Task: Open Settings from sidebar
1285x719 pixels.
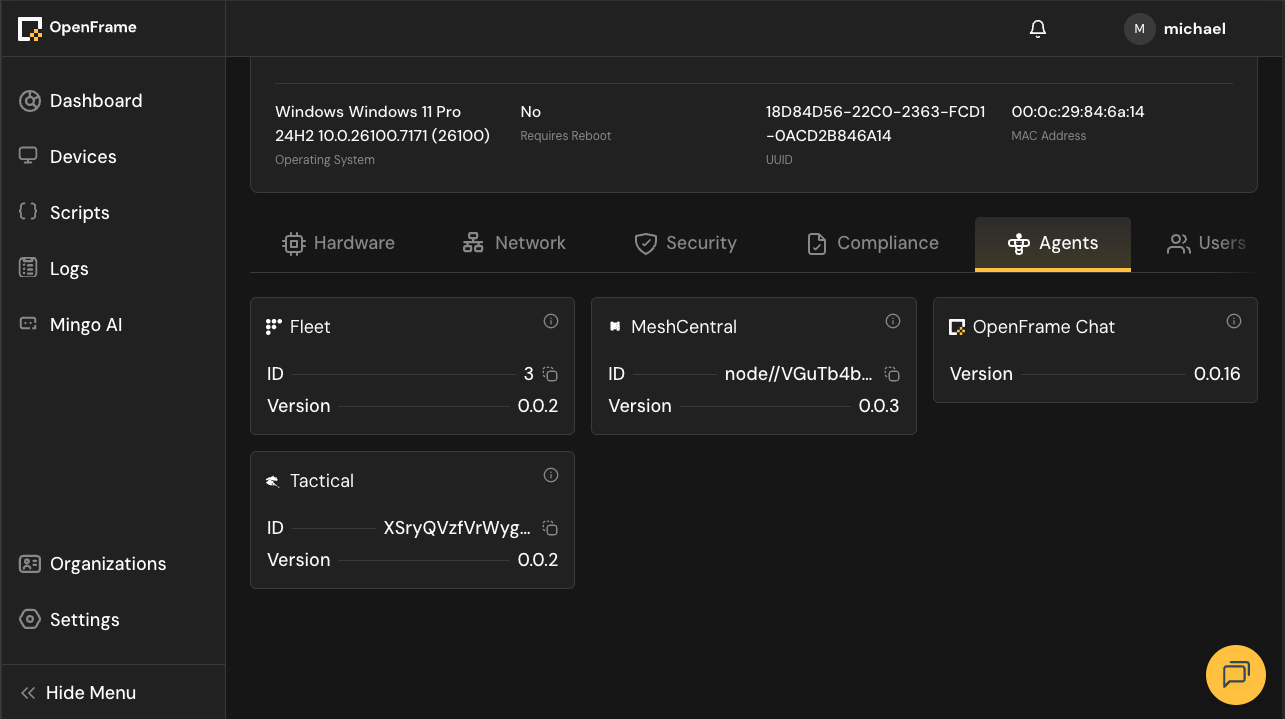Action: tap(112, 620)
